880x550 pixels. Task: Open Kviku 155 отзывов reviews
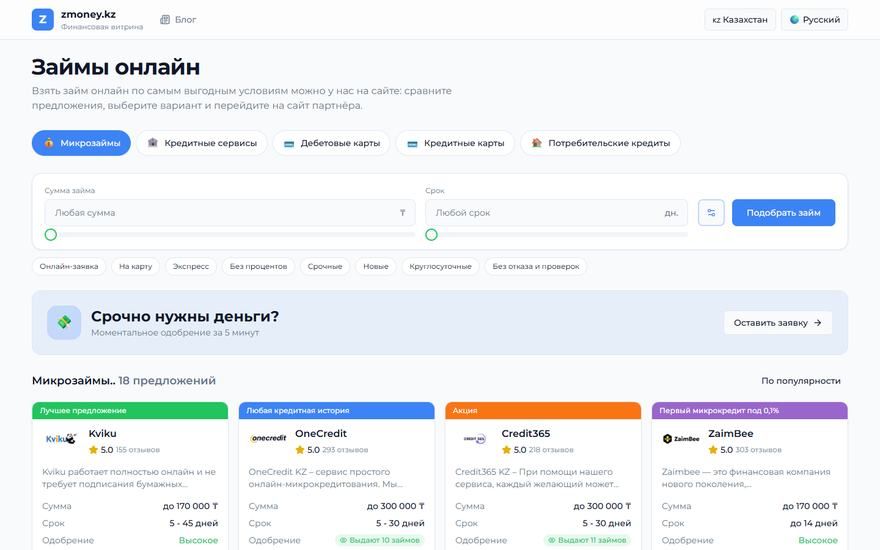pyautogui.click(x=138, y=450)
